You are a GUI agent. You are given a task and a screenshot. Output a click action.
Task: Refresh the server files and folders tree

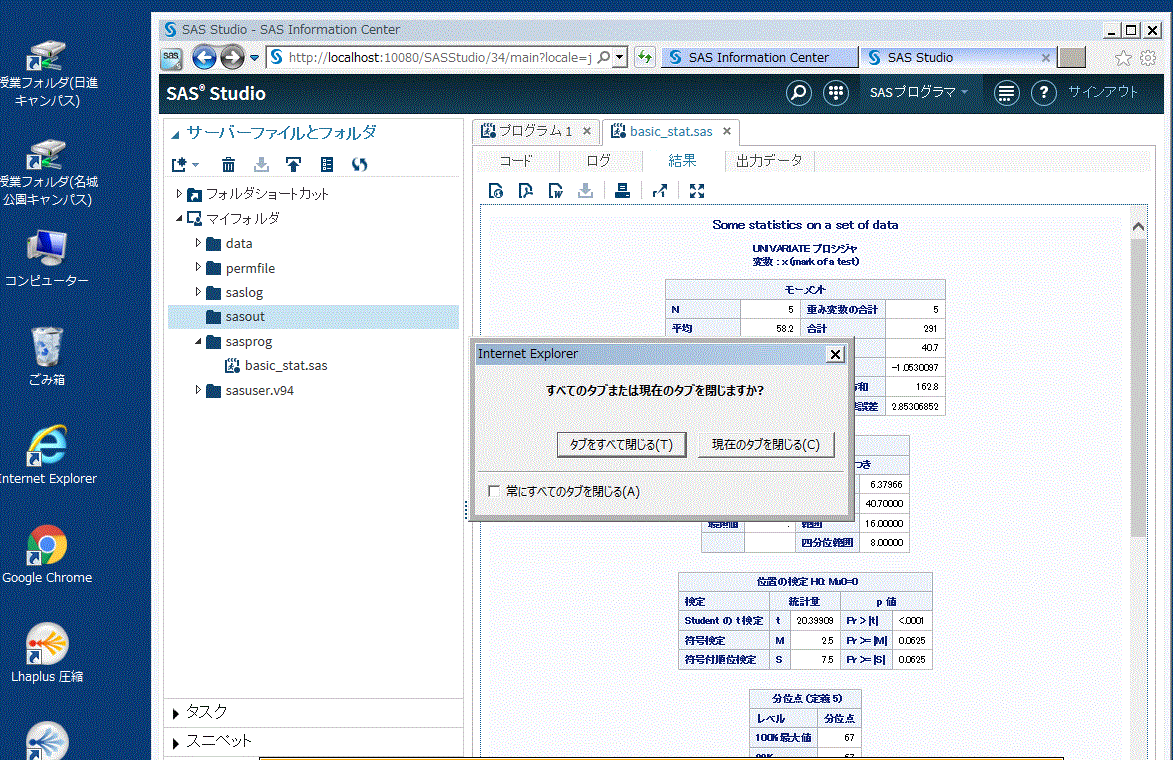pyautogui.click(x=360, y=165)
